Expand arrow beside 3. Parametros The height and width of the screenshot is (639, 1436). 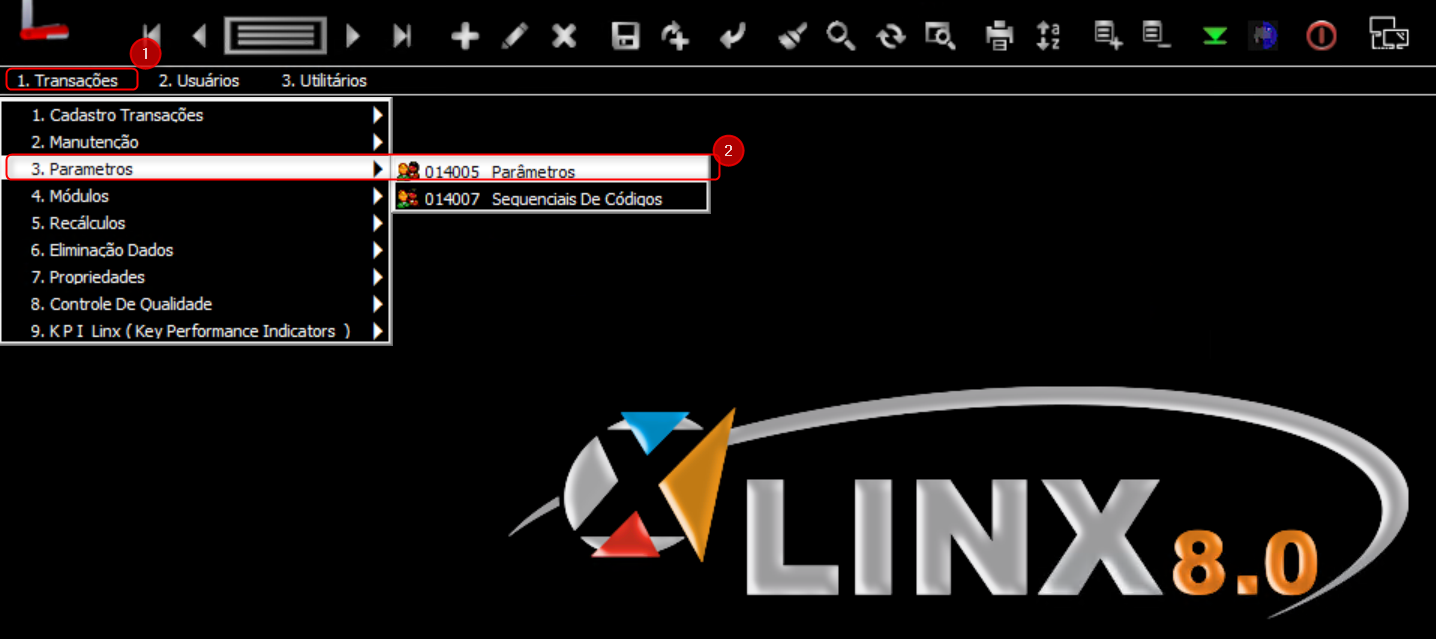378,169
